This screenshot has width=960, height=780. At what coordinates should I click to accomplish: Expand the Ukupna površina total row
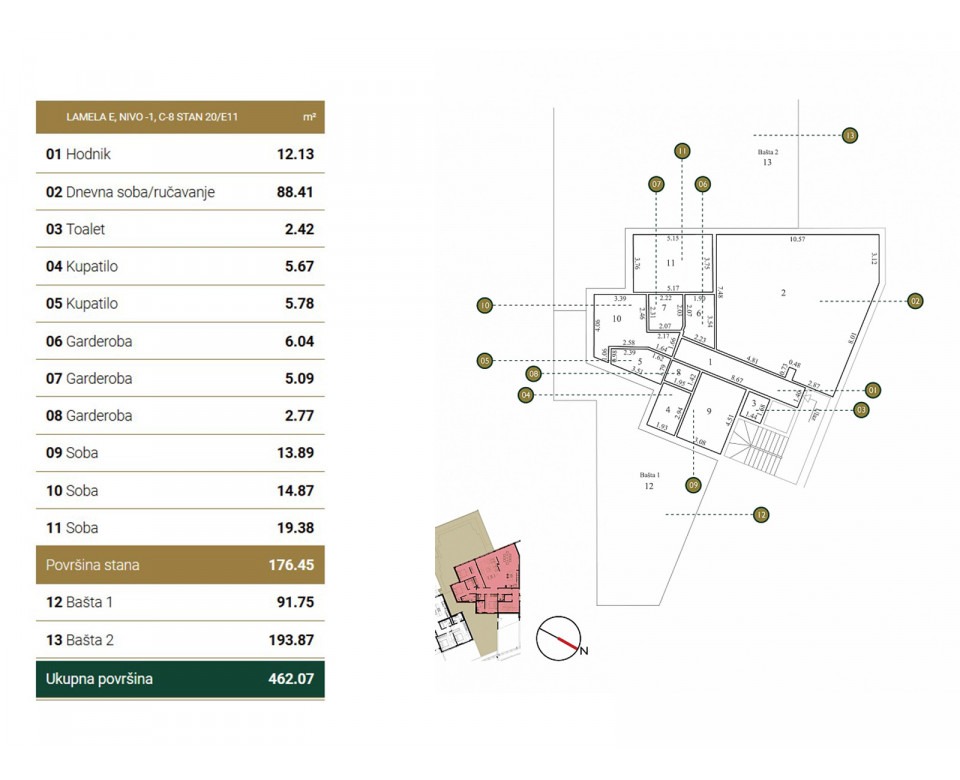(x=180, y=678)
